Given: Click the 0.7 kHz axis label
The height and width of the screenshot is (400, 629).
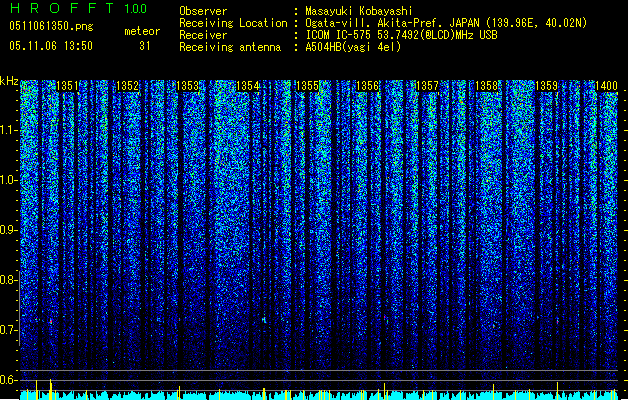Looking at the screenshot, I should pyautogui.click(x=9, y=330).
